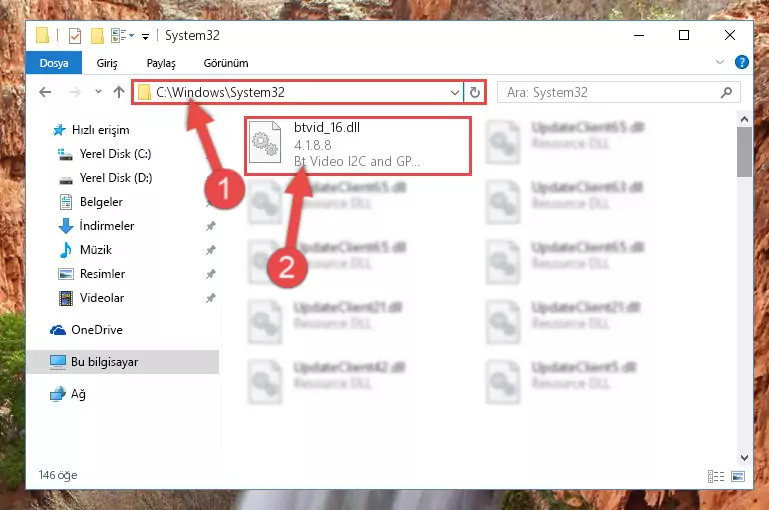The image size is (769, 510).
Task: Open Yerel Disk (C:) in the sidebar
Action: [104, 154]
